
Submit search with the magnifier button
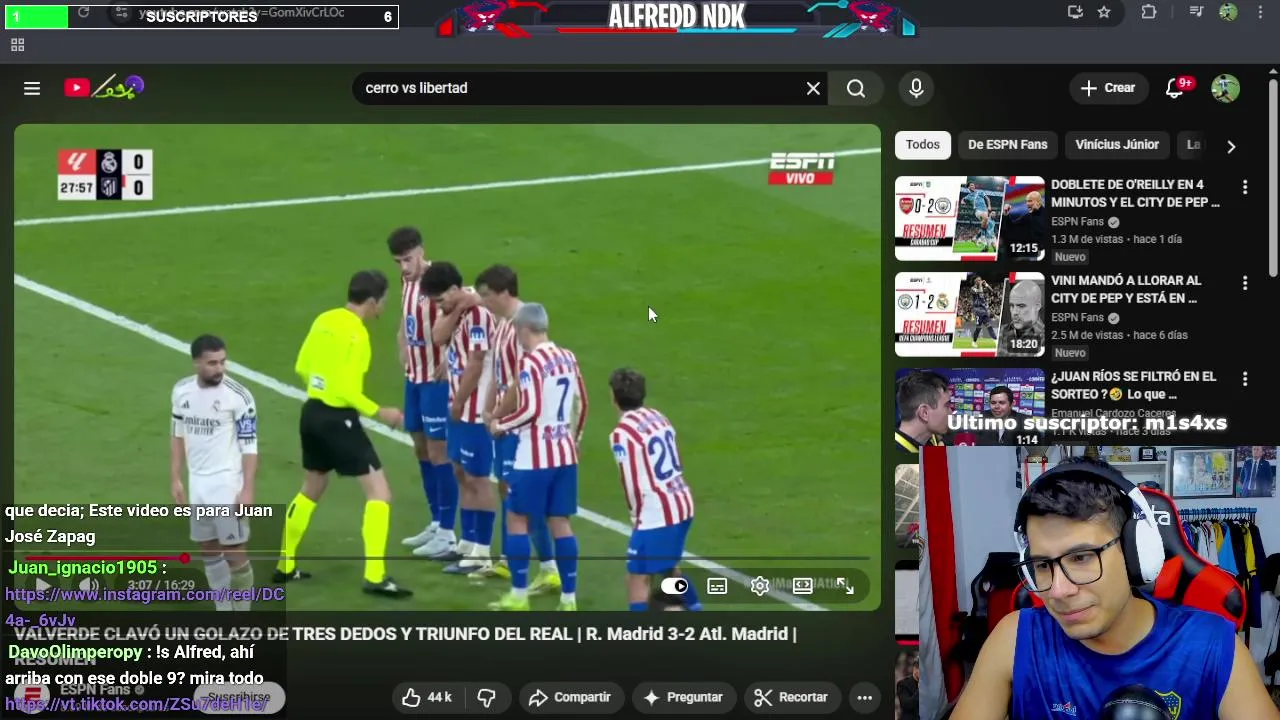[856, 88]
